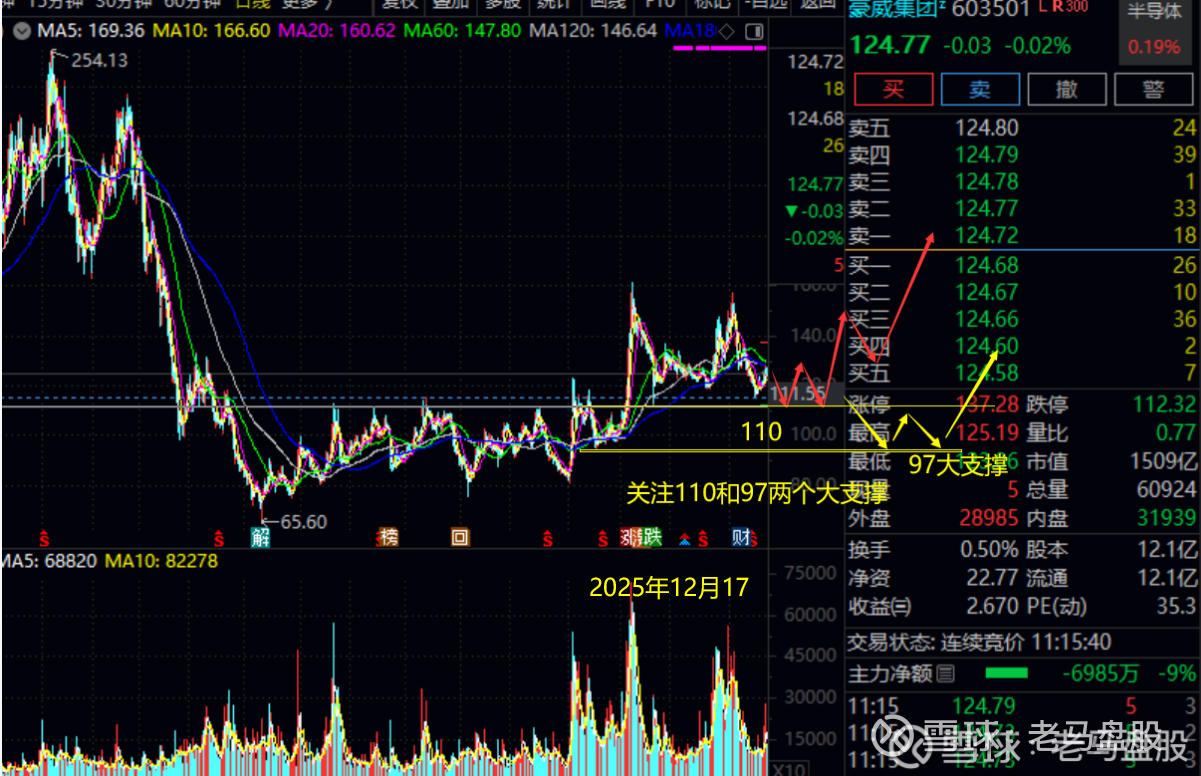
Task: Click the 内盘 31939 value
Action: (1166, 518)
